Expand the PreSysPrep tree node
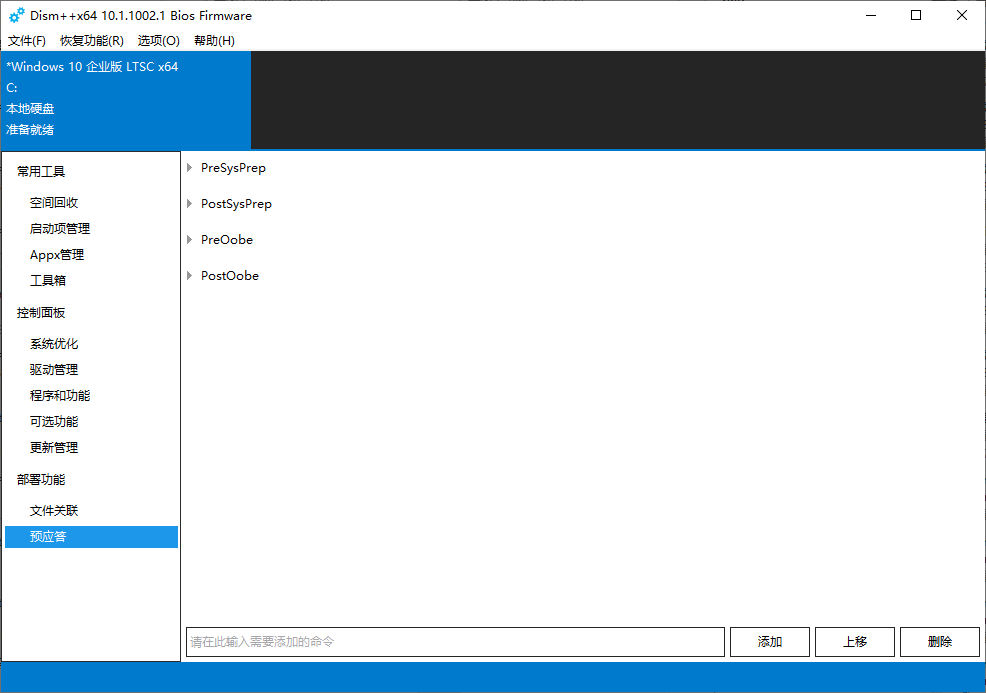The image size is (986, 693). [189, 168]
